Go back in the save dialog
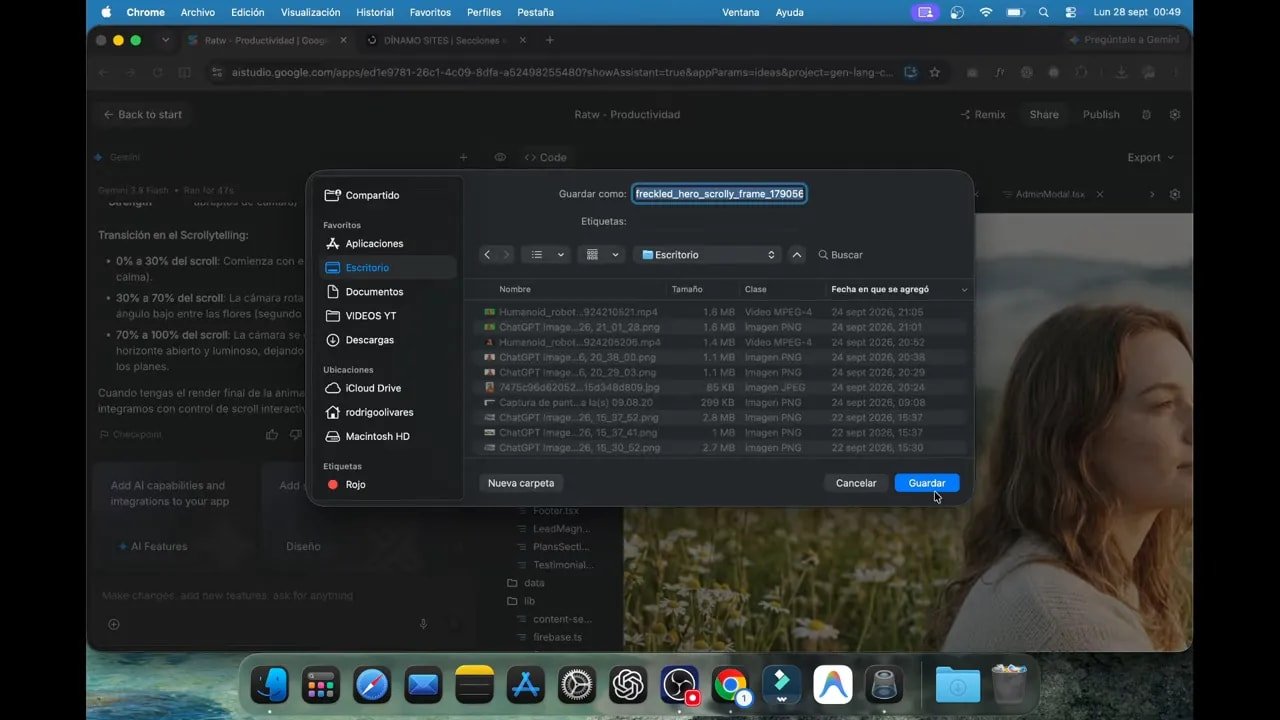1280x720 pixels. pos(487,255)
